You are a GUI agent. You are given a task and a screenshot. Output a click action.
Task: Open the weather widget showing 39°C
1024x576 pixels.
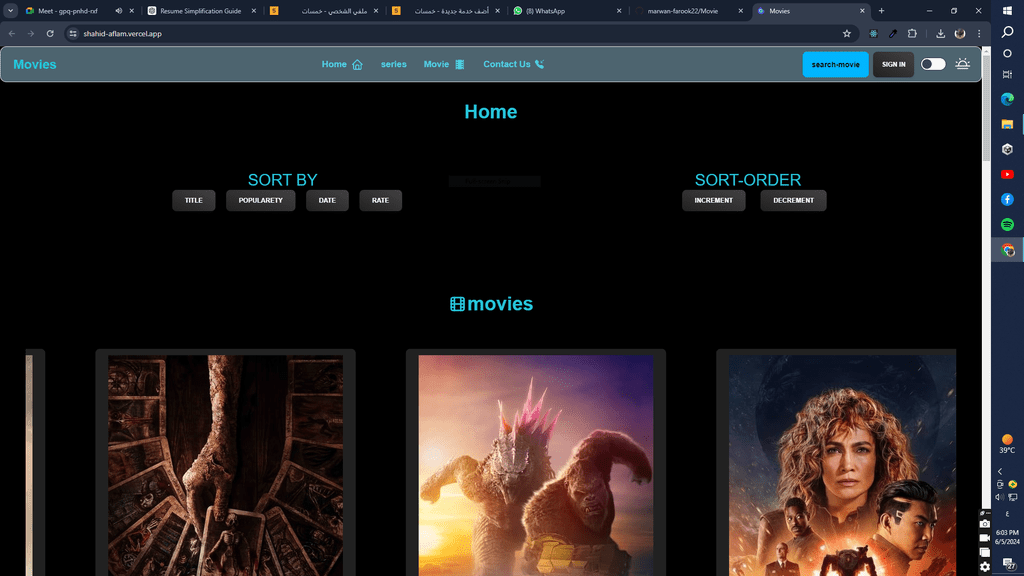point(1007,444)
